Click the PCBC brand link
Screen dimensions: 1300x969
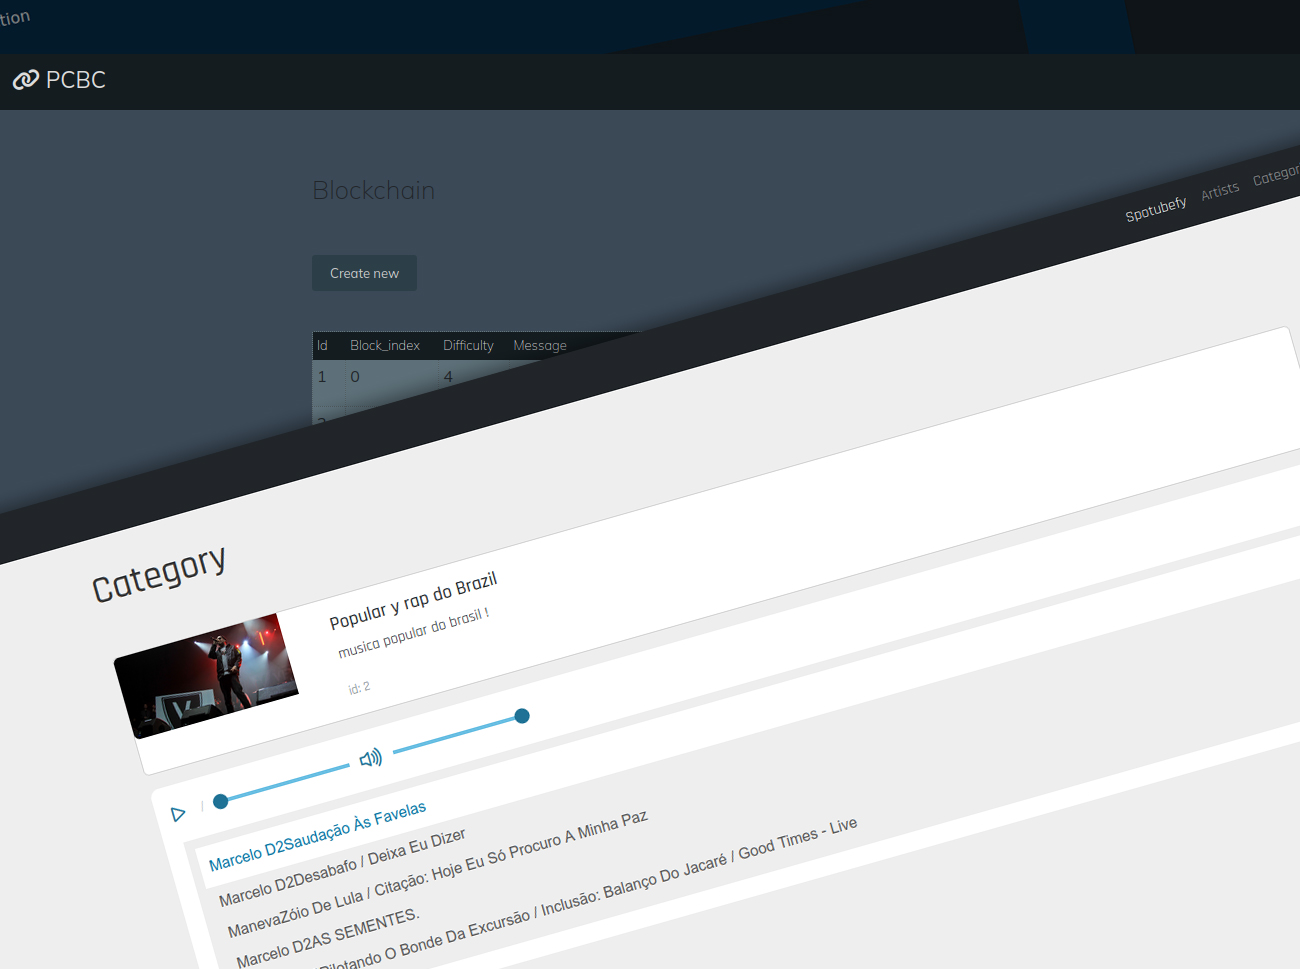75,80
